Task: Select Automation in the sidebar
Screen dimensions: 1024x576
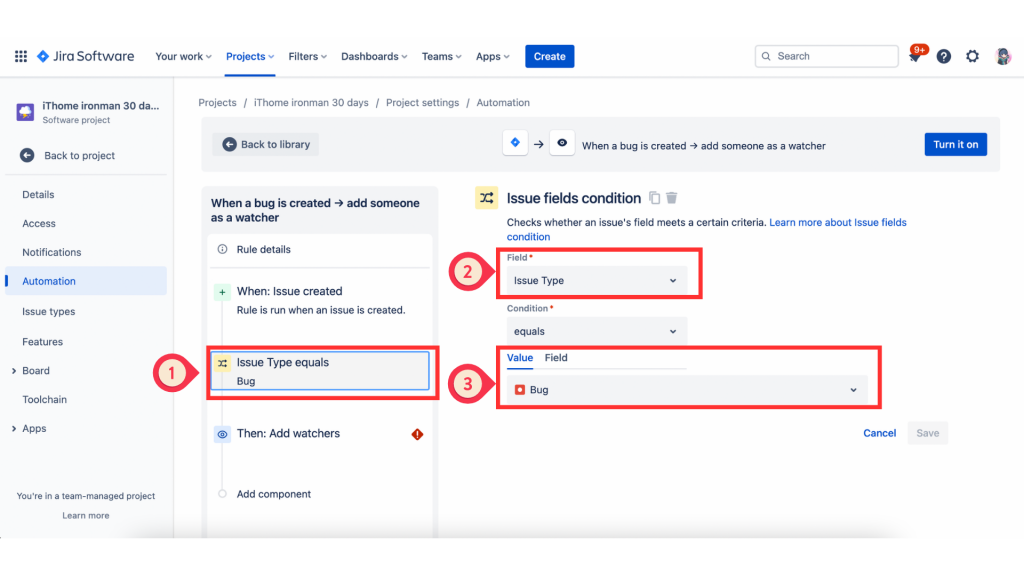Action: [x=86, y=281]
